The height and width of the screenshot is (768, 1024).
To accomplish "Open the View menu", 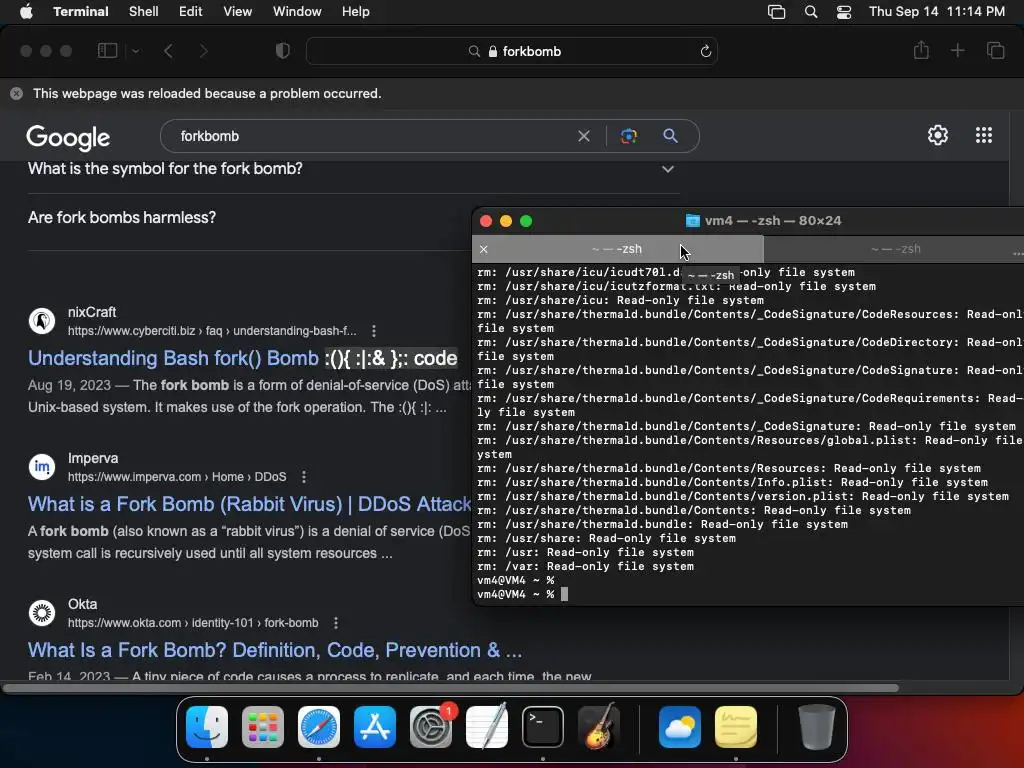I will click(x=238, y=12).
